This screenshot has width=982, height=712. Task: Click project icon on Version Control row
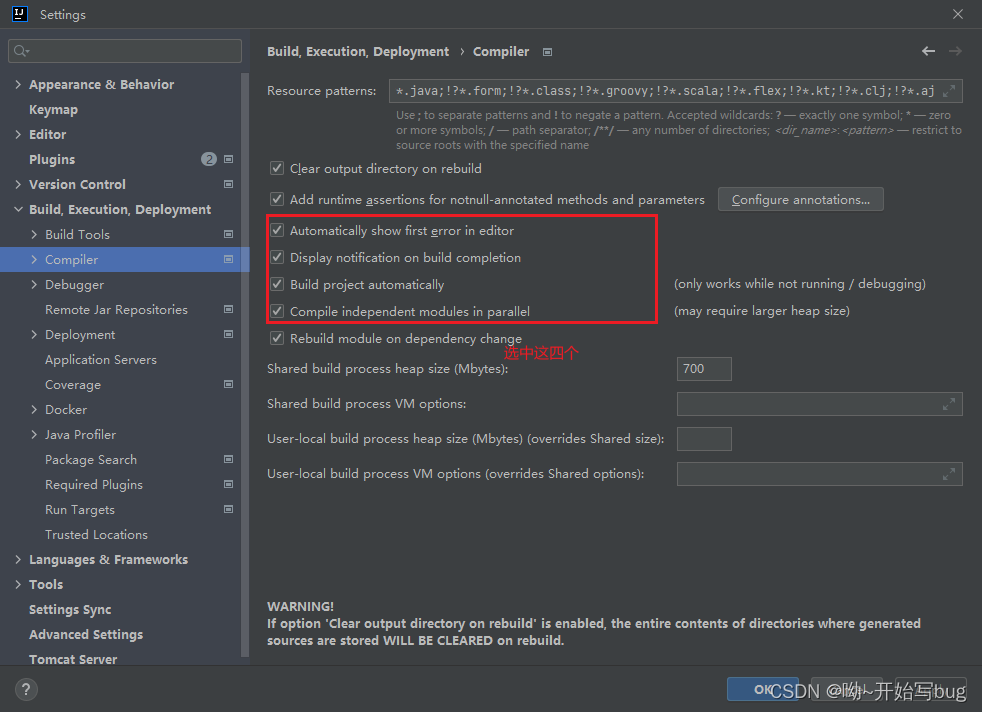[x=229, y=184]
